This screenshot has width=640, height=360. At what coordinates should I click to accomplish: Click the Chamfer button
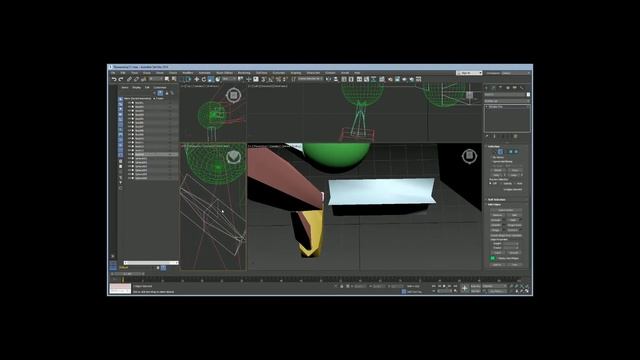[496, 225]
